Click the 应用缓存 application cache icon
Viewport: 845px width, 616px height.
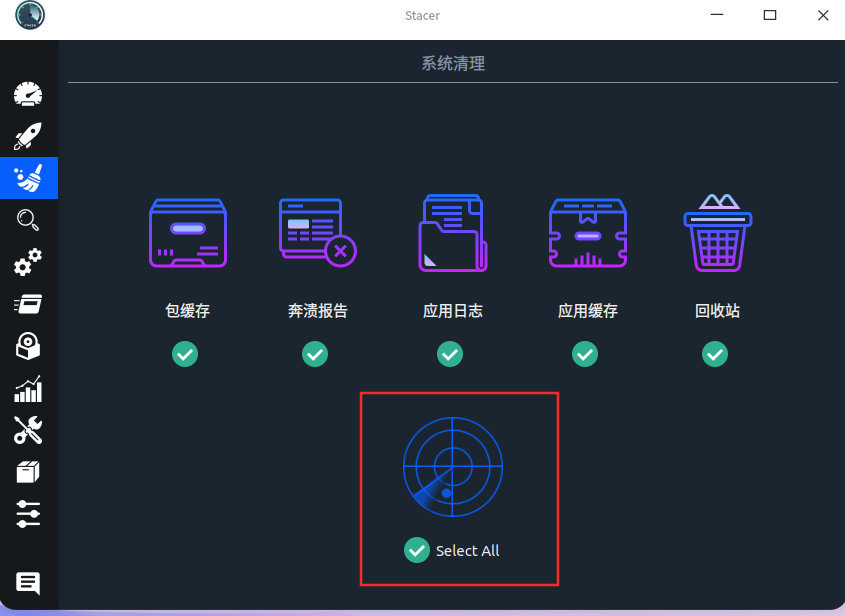coord(588,233)
